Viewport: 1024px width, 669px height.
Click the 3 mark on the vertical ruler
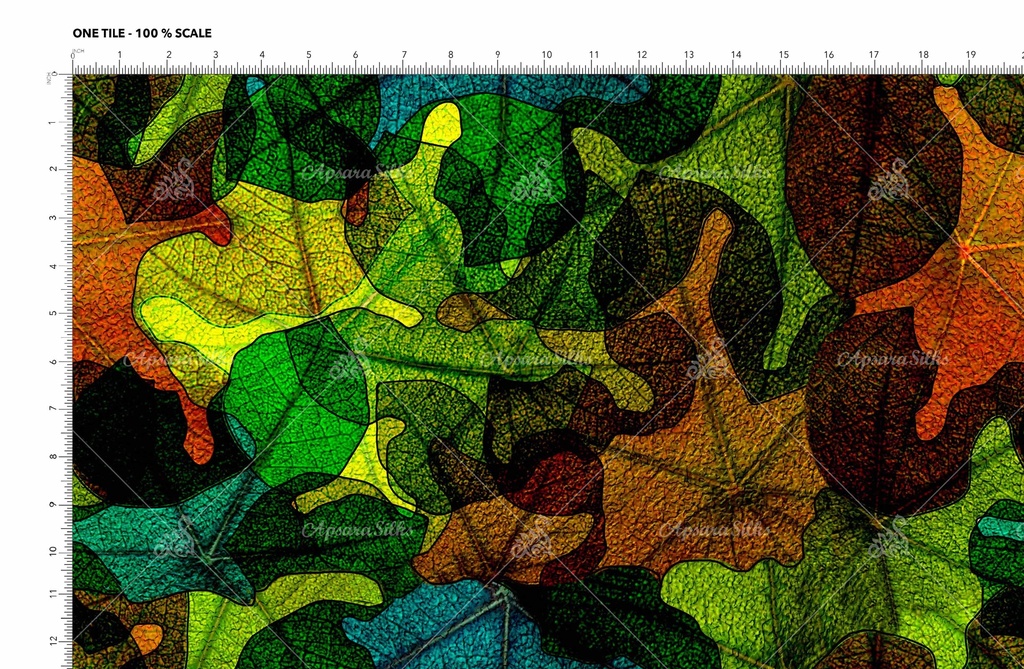coord(52,217)
